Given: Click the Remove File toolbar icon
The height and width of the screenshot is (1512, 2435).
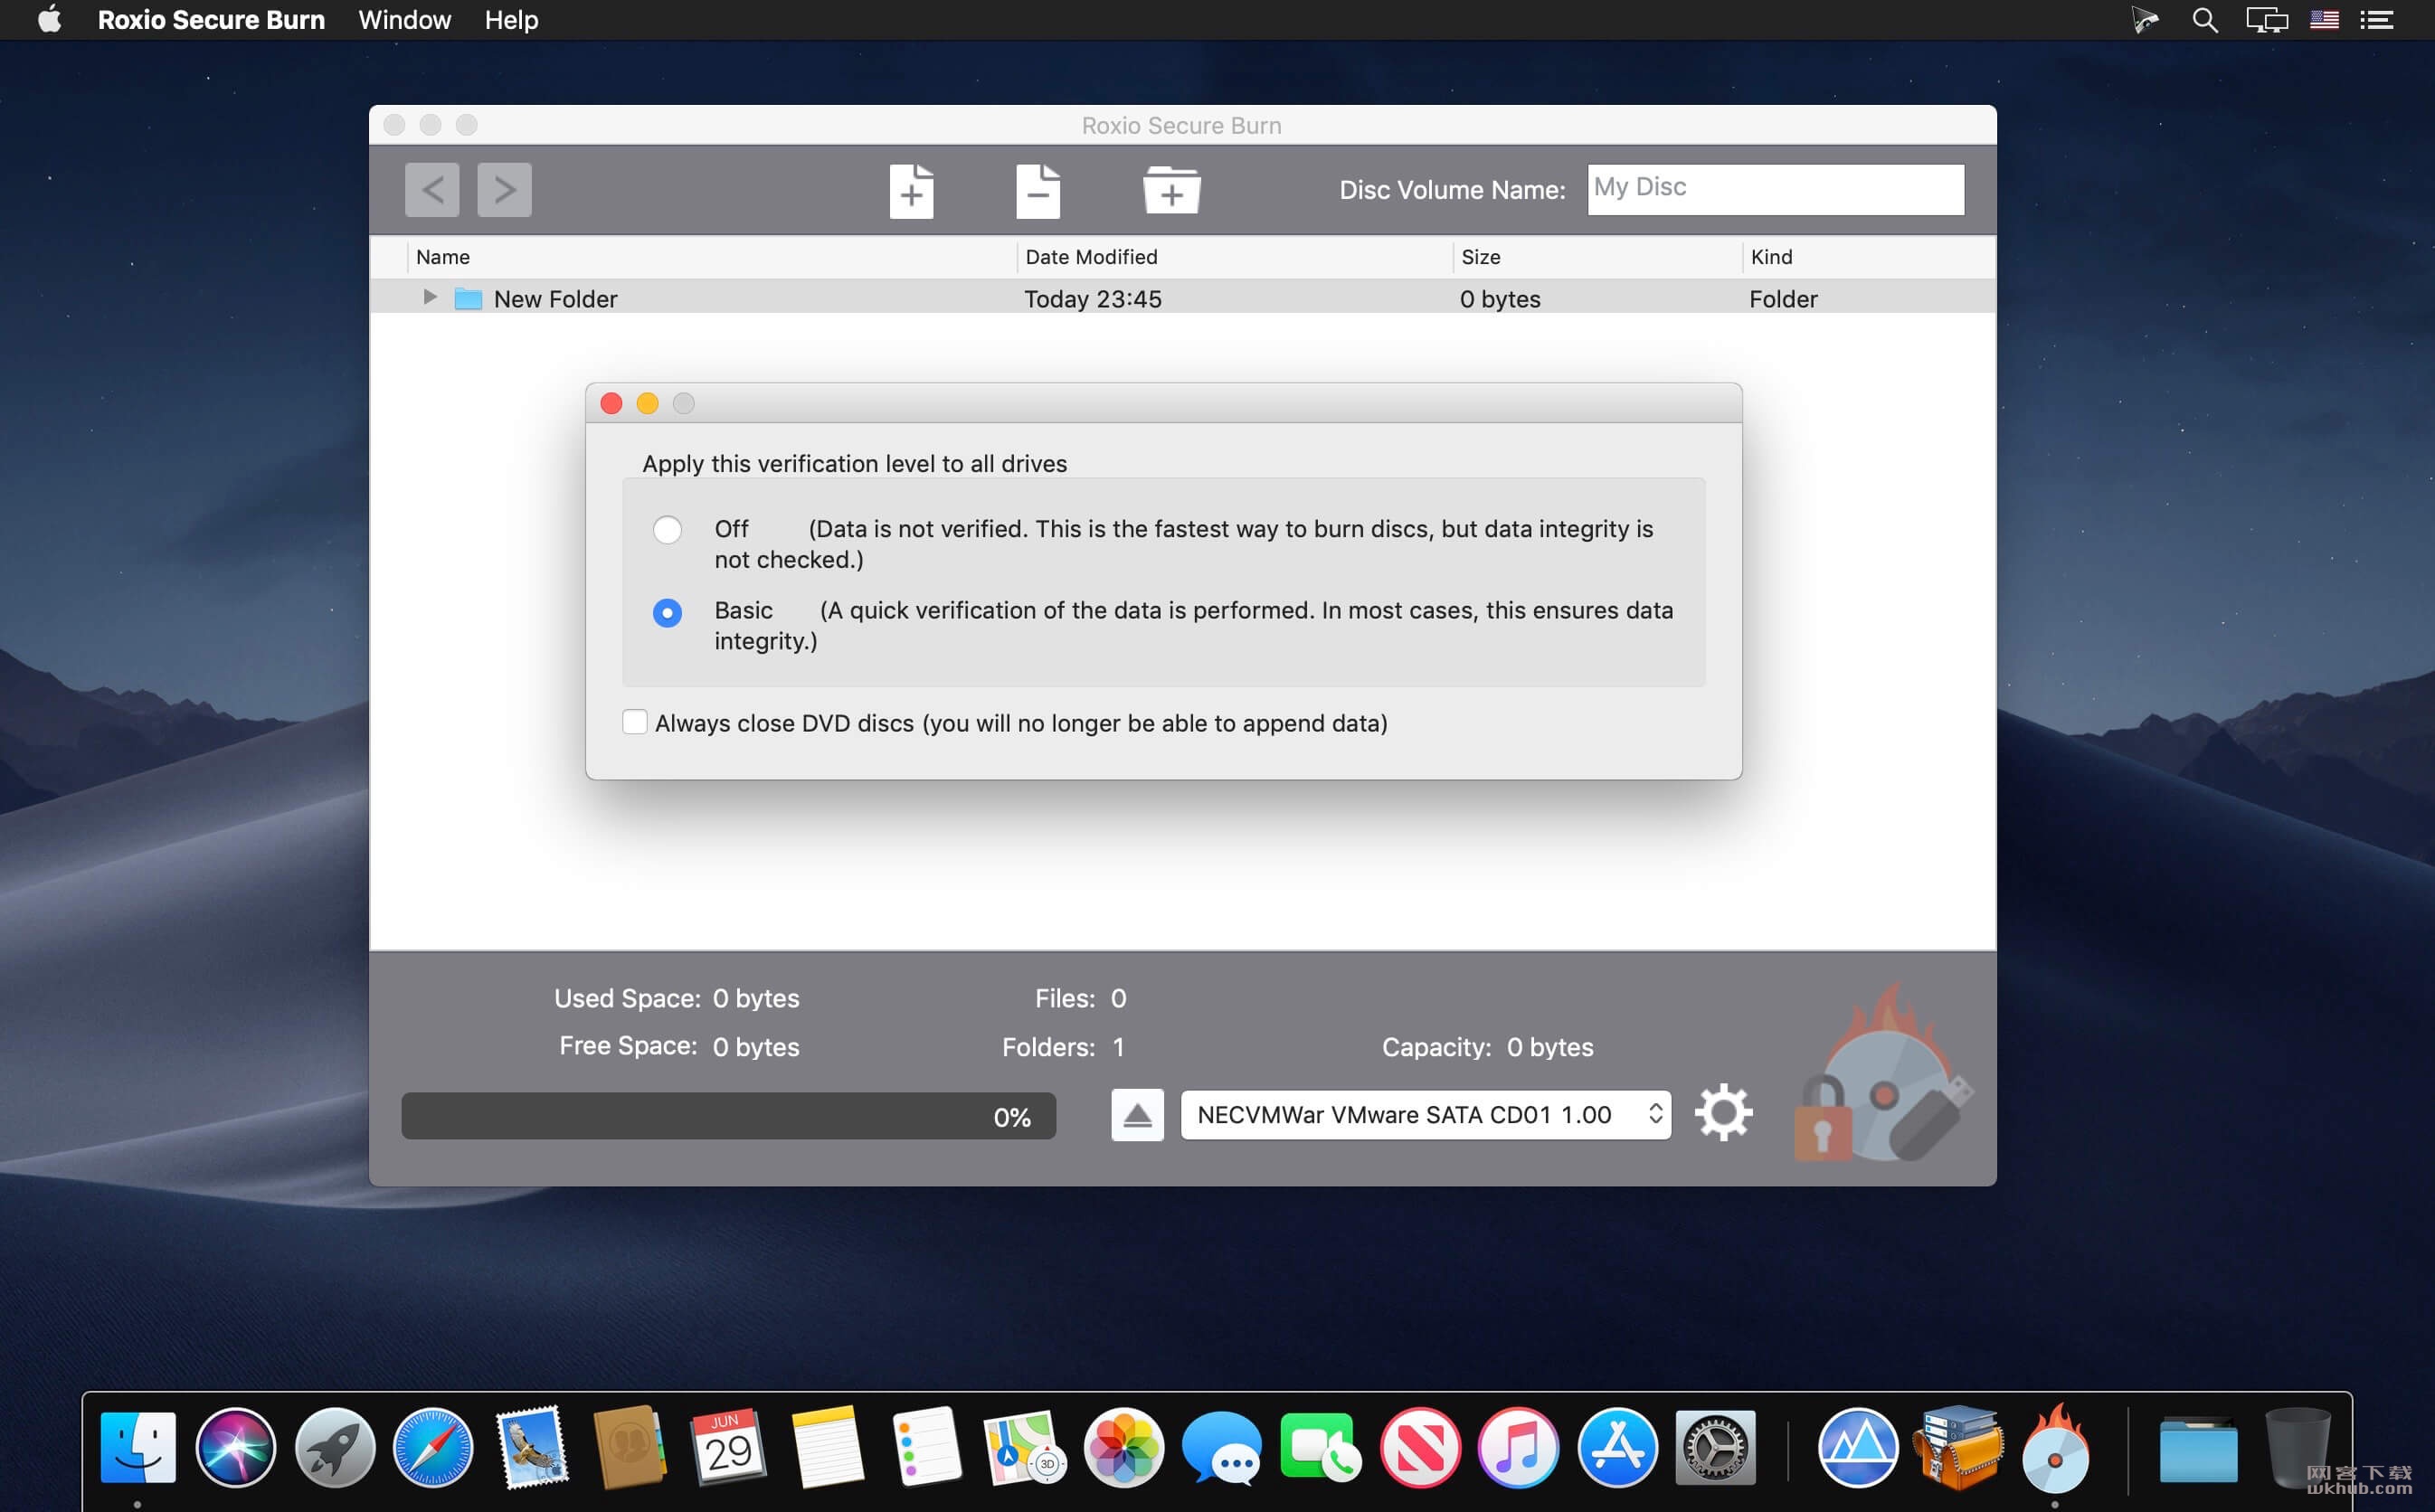Looking at the screenshot, I should pyautogui.click(x=1038, y=190).
